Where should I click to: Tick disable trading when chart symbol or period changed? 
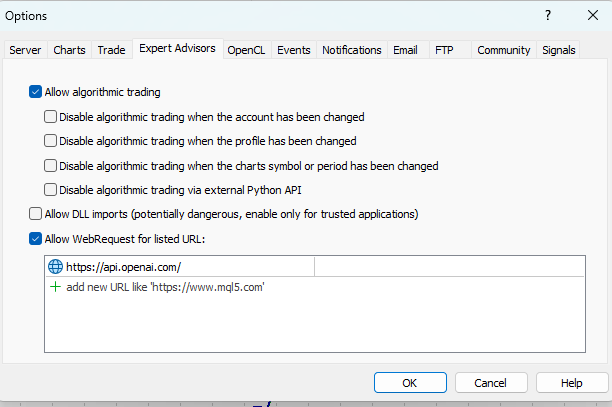coord(51,165)
